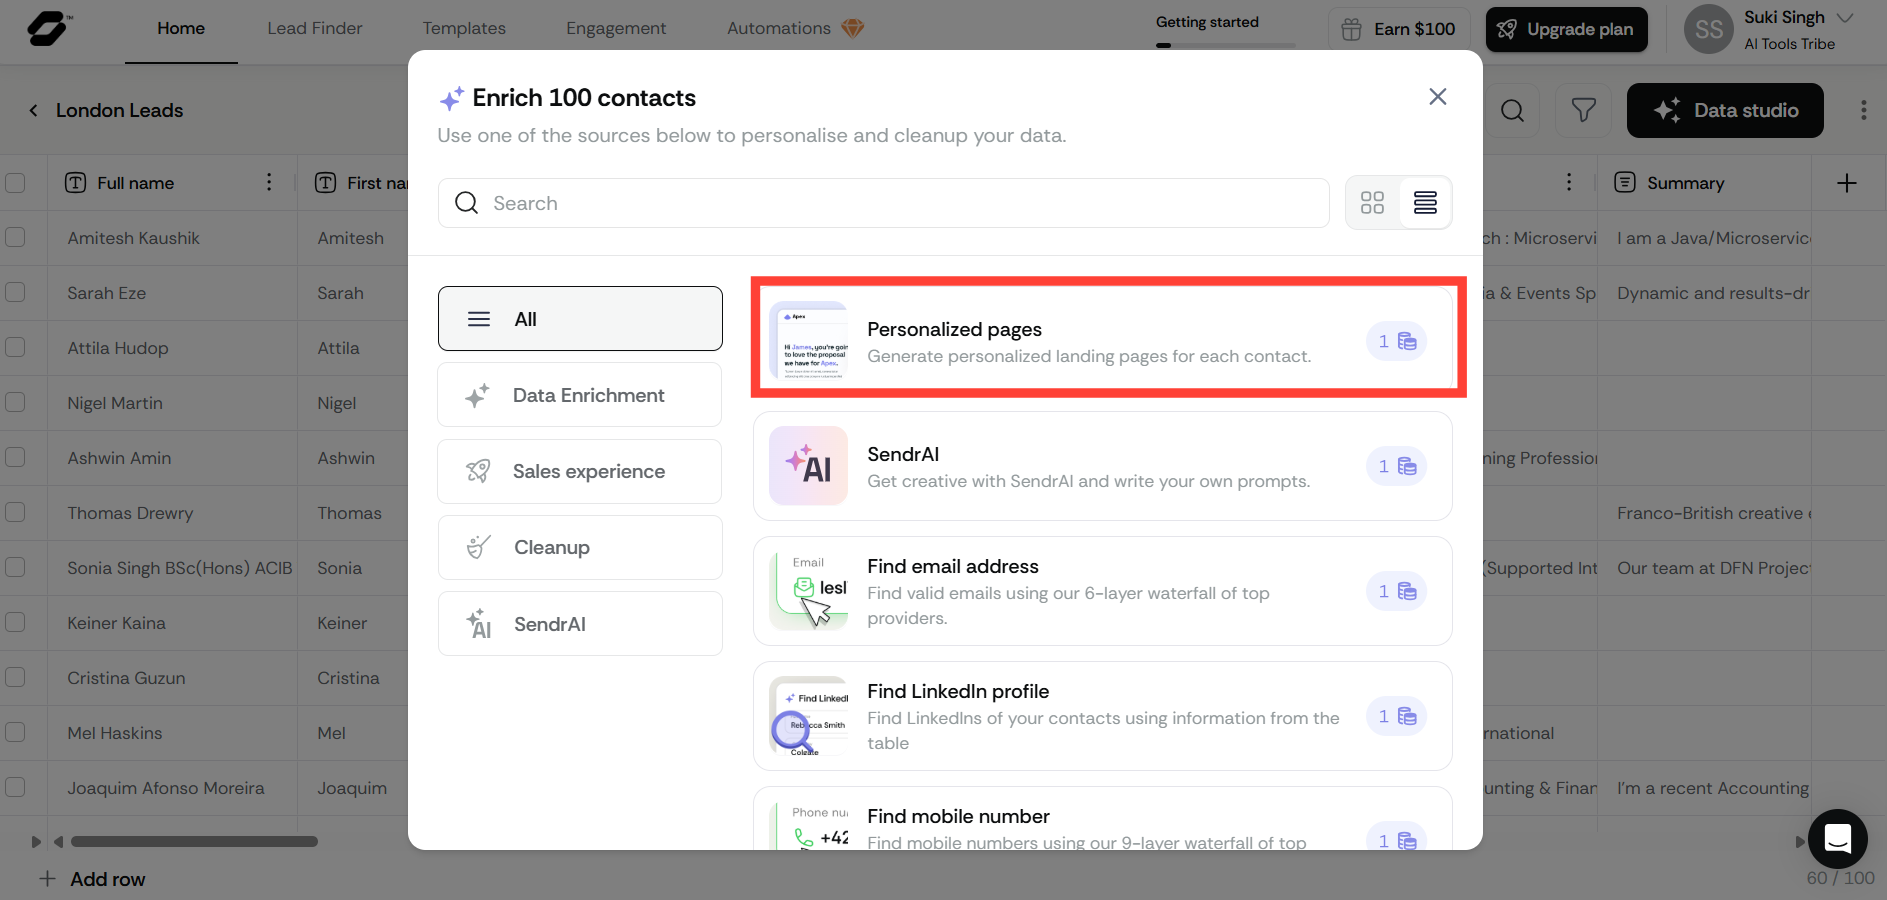Image resolution: width=1887 pixels, height=900 pixels.
Task: Tick the checkbox beside Mel Haskins
Action: point(16,732)
